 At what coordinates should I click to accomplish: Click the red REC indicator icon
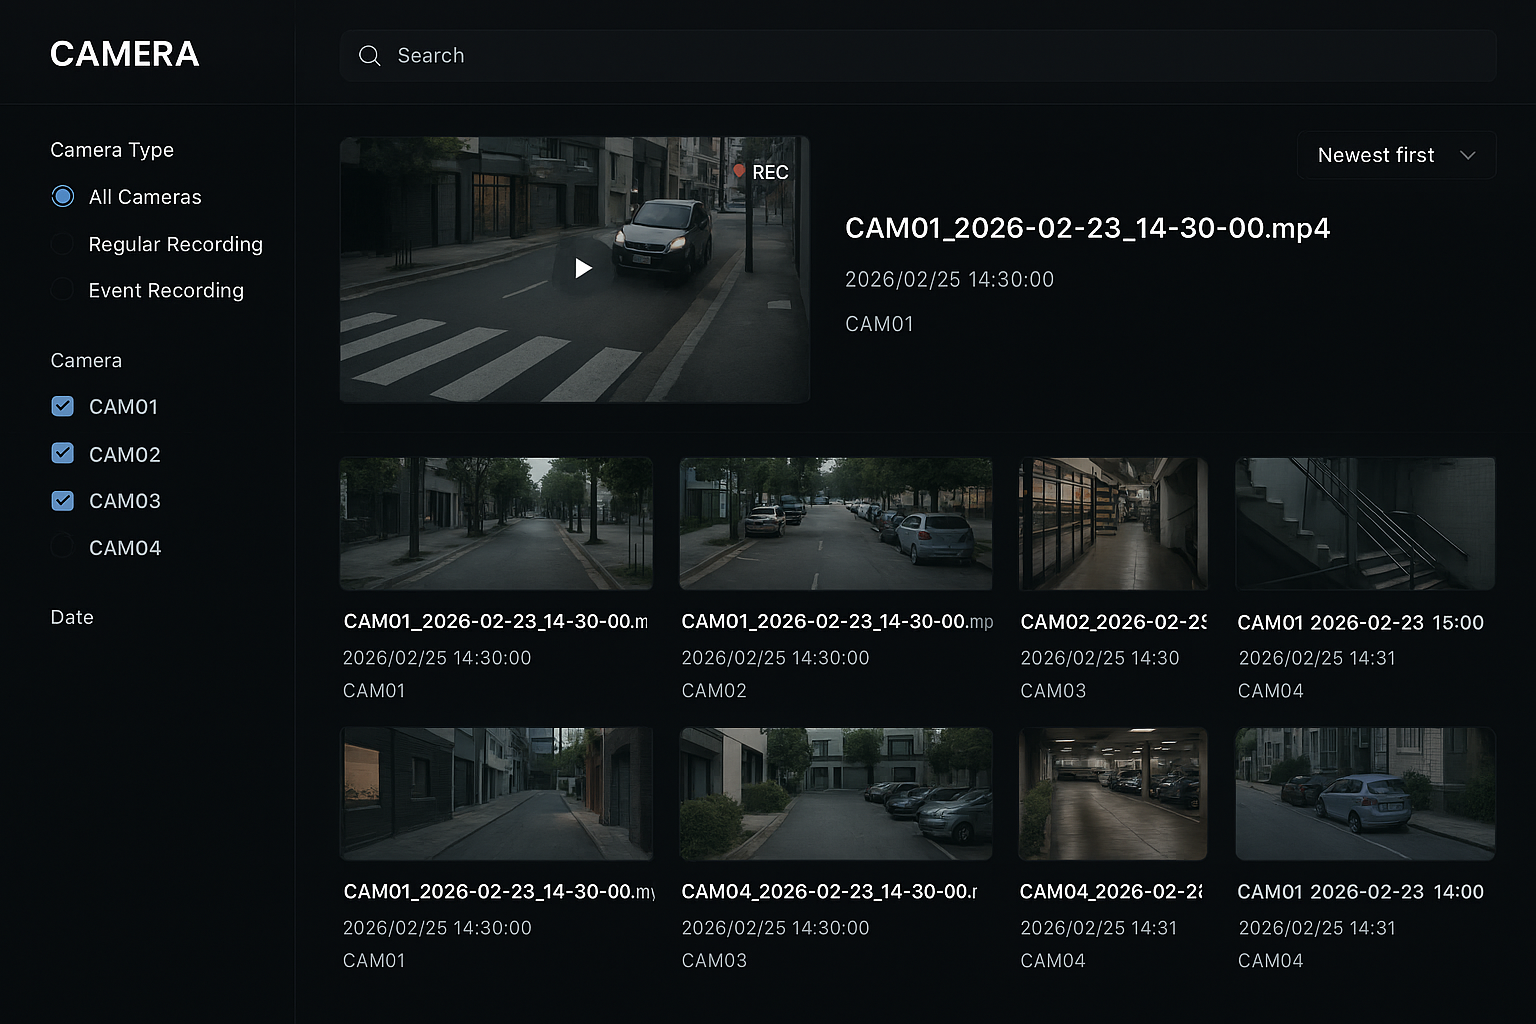(x=740, y=172)
